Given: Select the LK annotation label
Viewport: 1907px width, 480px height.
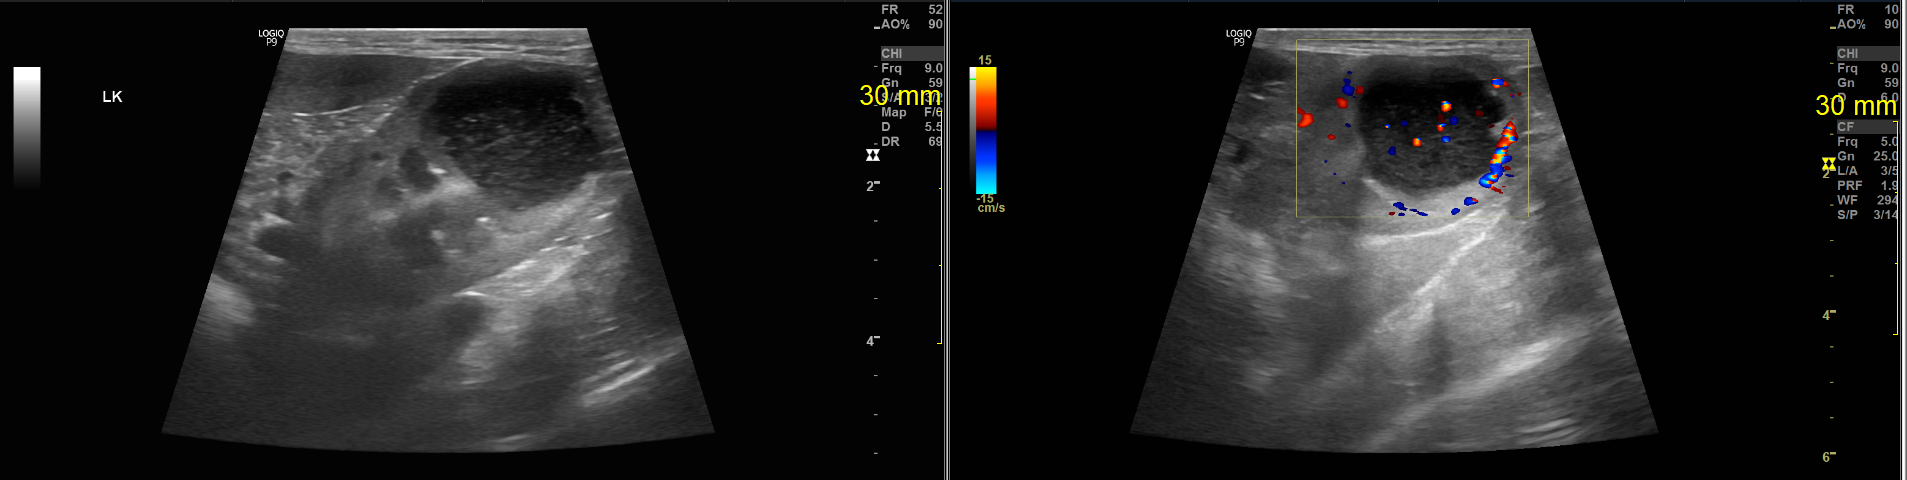Looking at the screenshot, I should coord(112,97).
